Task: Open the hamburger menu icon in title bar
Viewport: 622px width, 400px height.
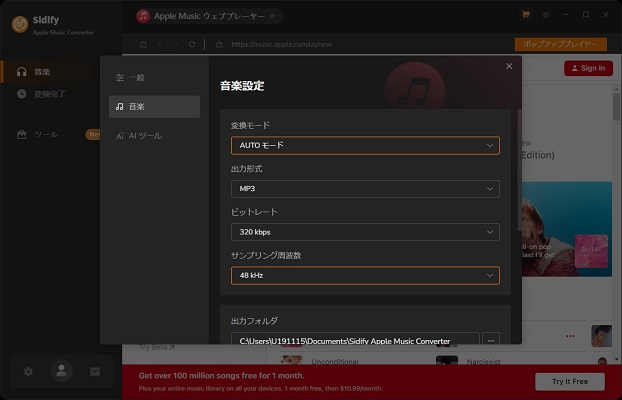Action: coord(546,15)
